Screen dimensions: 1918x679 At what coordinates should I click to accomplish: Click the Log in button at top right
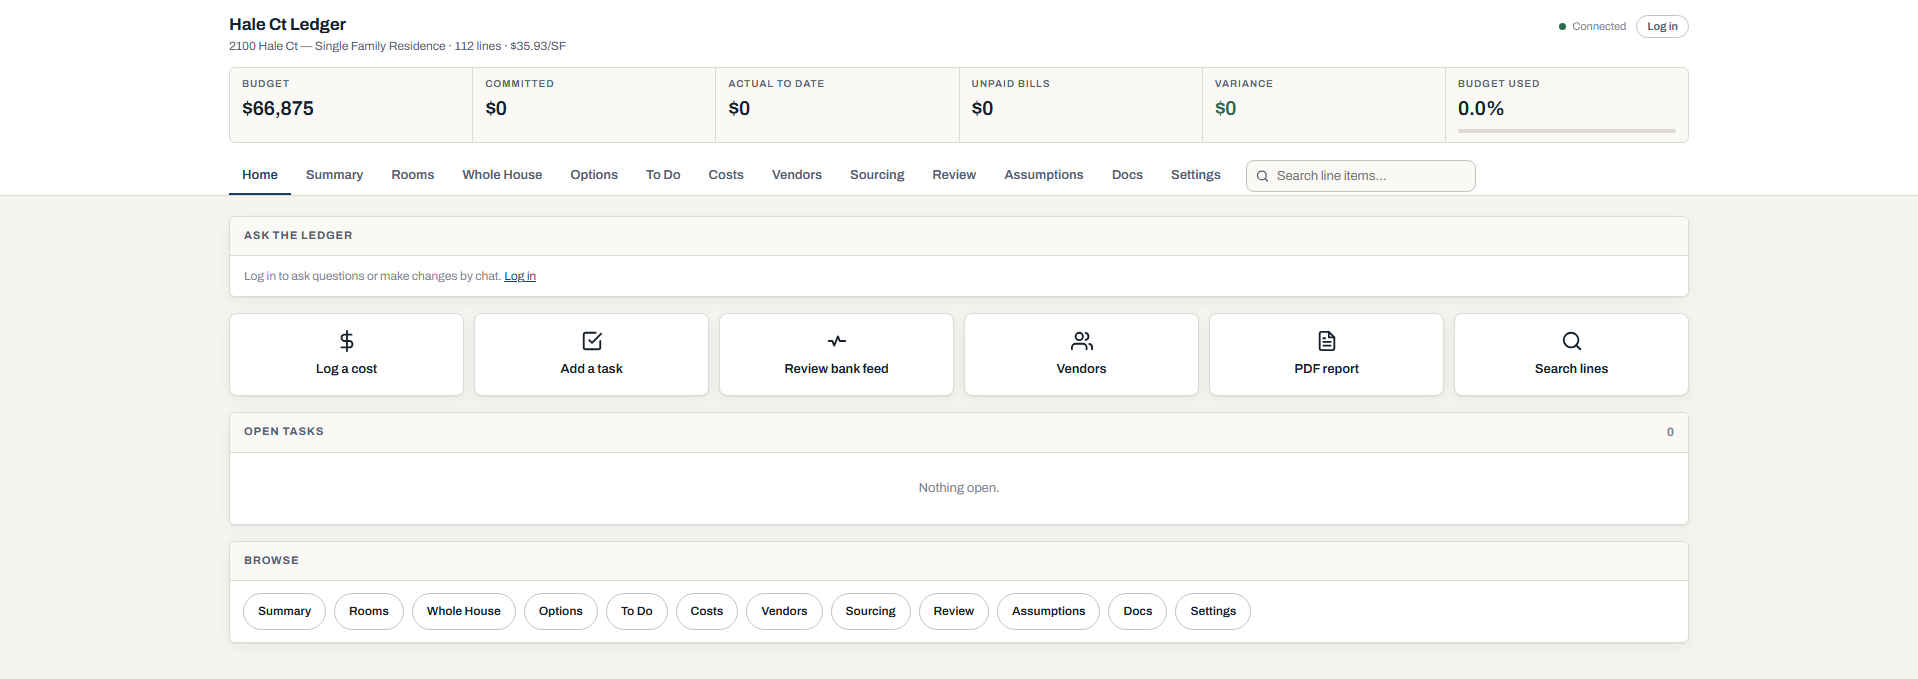(x=1662, y=27)
